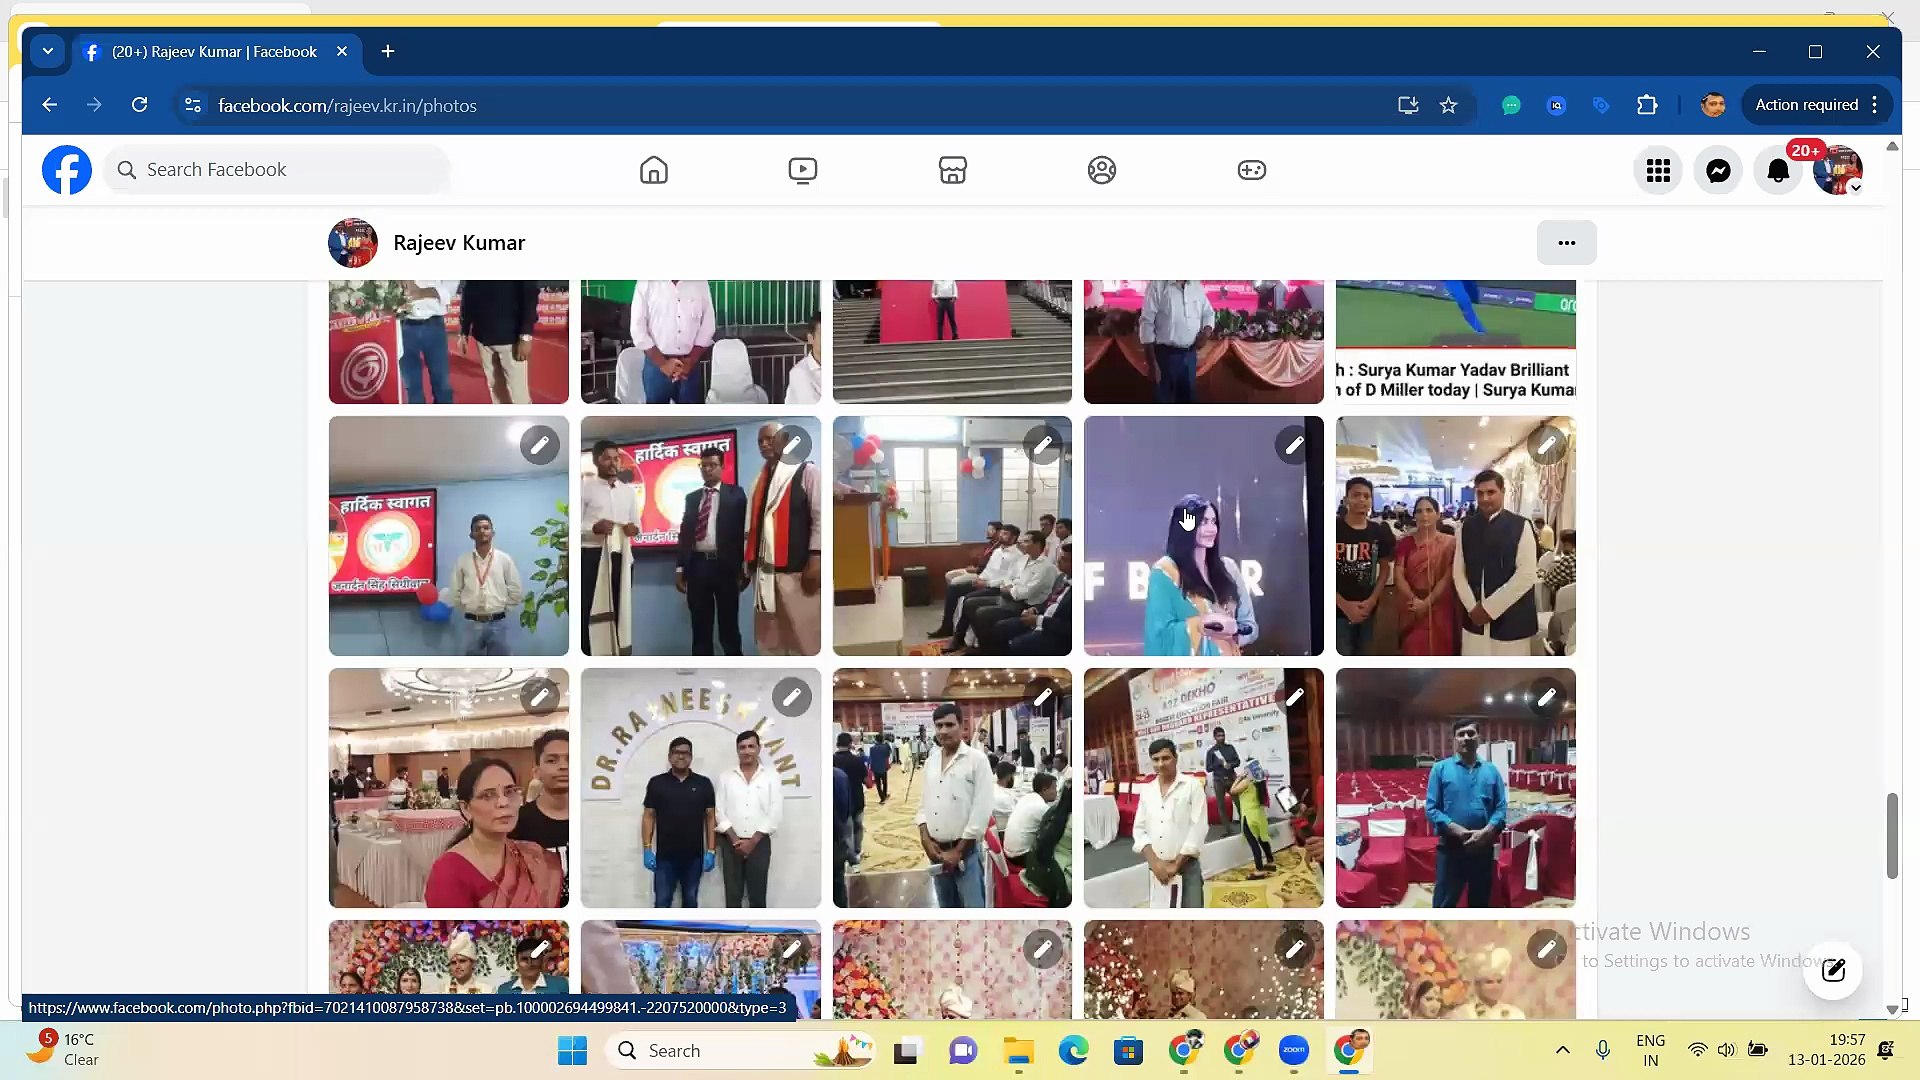The image size is (1920, 1080).
Task: Open notifications showing the 20+ badge
Action: (x=1778, y=170)
